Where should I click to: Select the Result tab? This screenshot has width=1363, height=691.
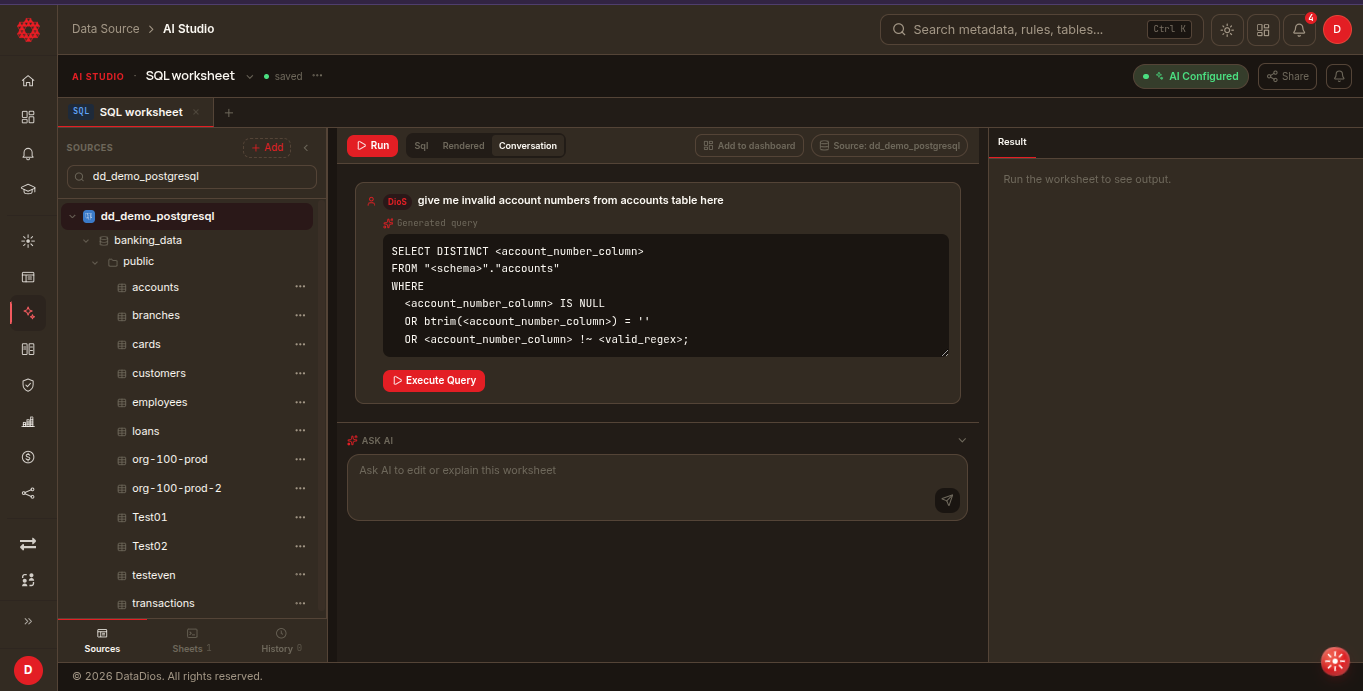(1012, 142)
